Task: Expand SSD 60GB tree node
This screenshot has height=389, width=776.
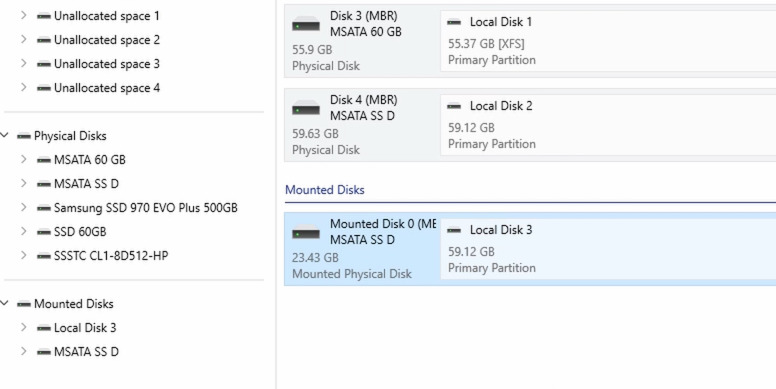Action: [23, 231]
